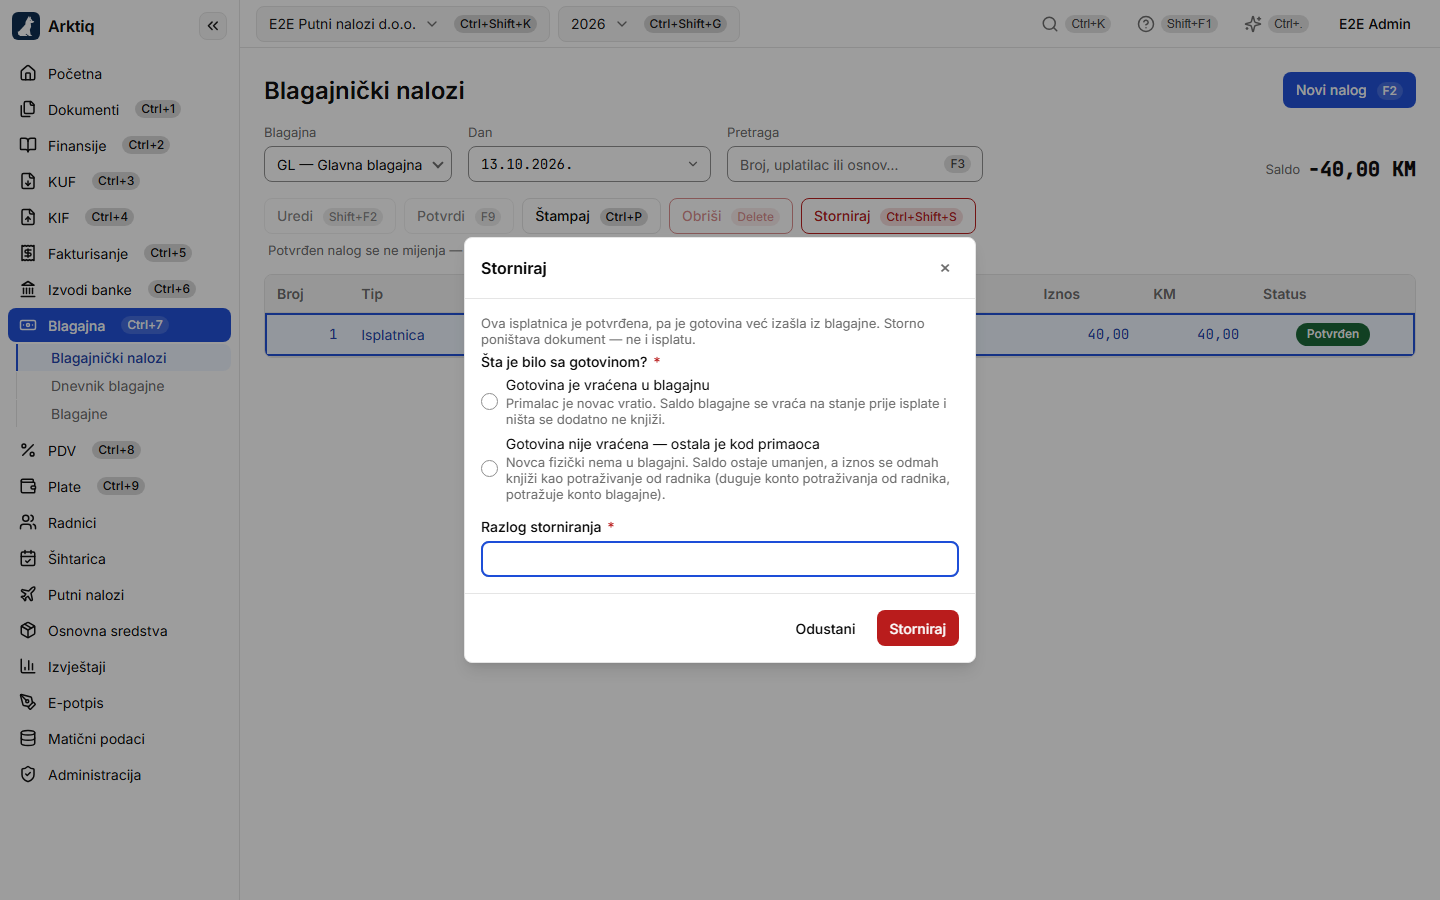Viewport: 1440px width, 900px height.
Task: Click the Administracija shield icon
Action: click(28, 774)
